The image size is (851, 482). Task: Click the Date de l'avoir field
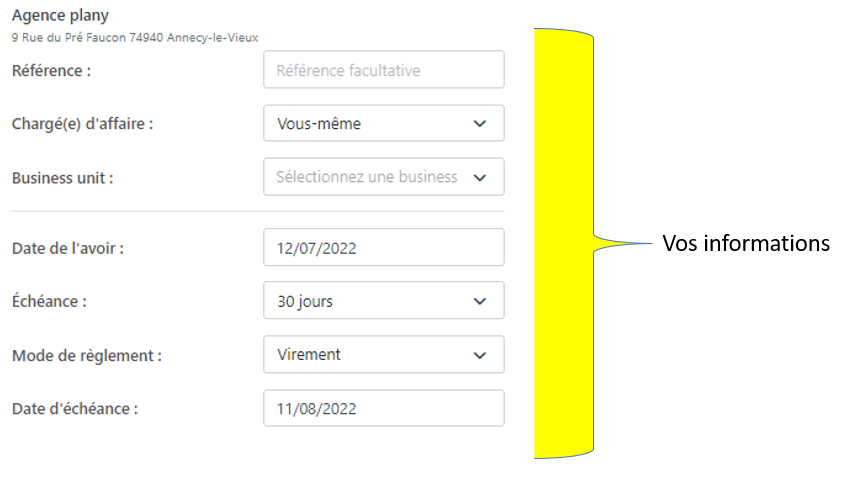click(383, 248)
